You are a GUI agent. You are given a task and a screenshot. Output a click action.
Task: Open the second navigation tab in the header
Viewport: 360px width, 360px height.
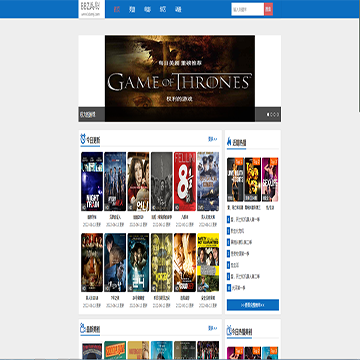[x=132, y=9]
